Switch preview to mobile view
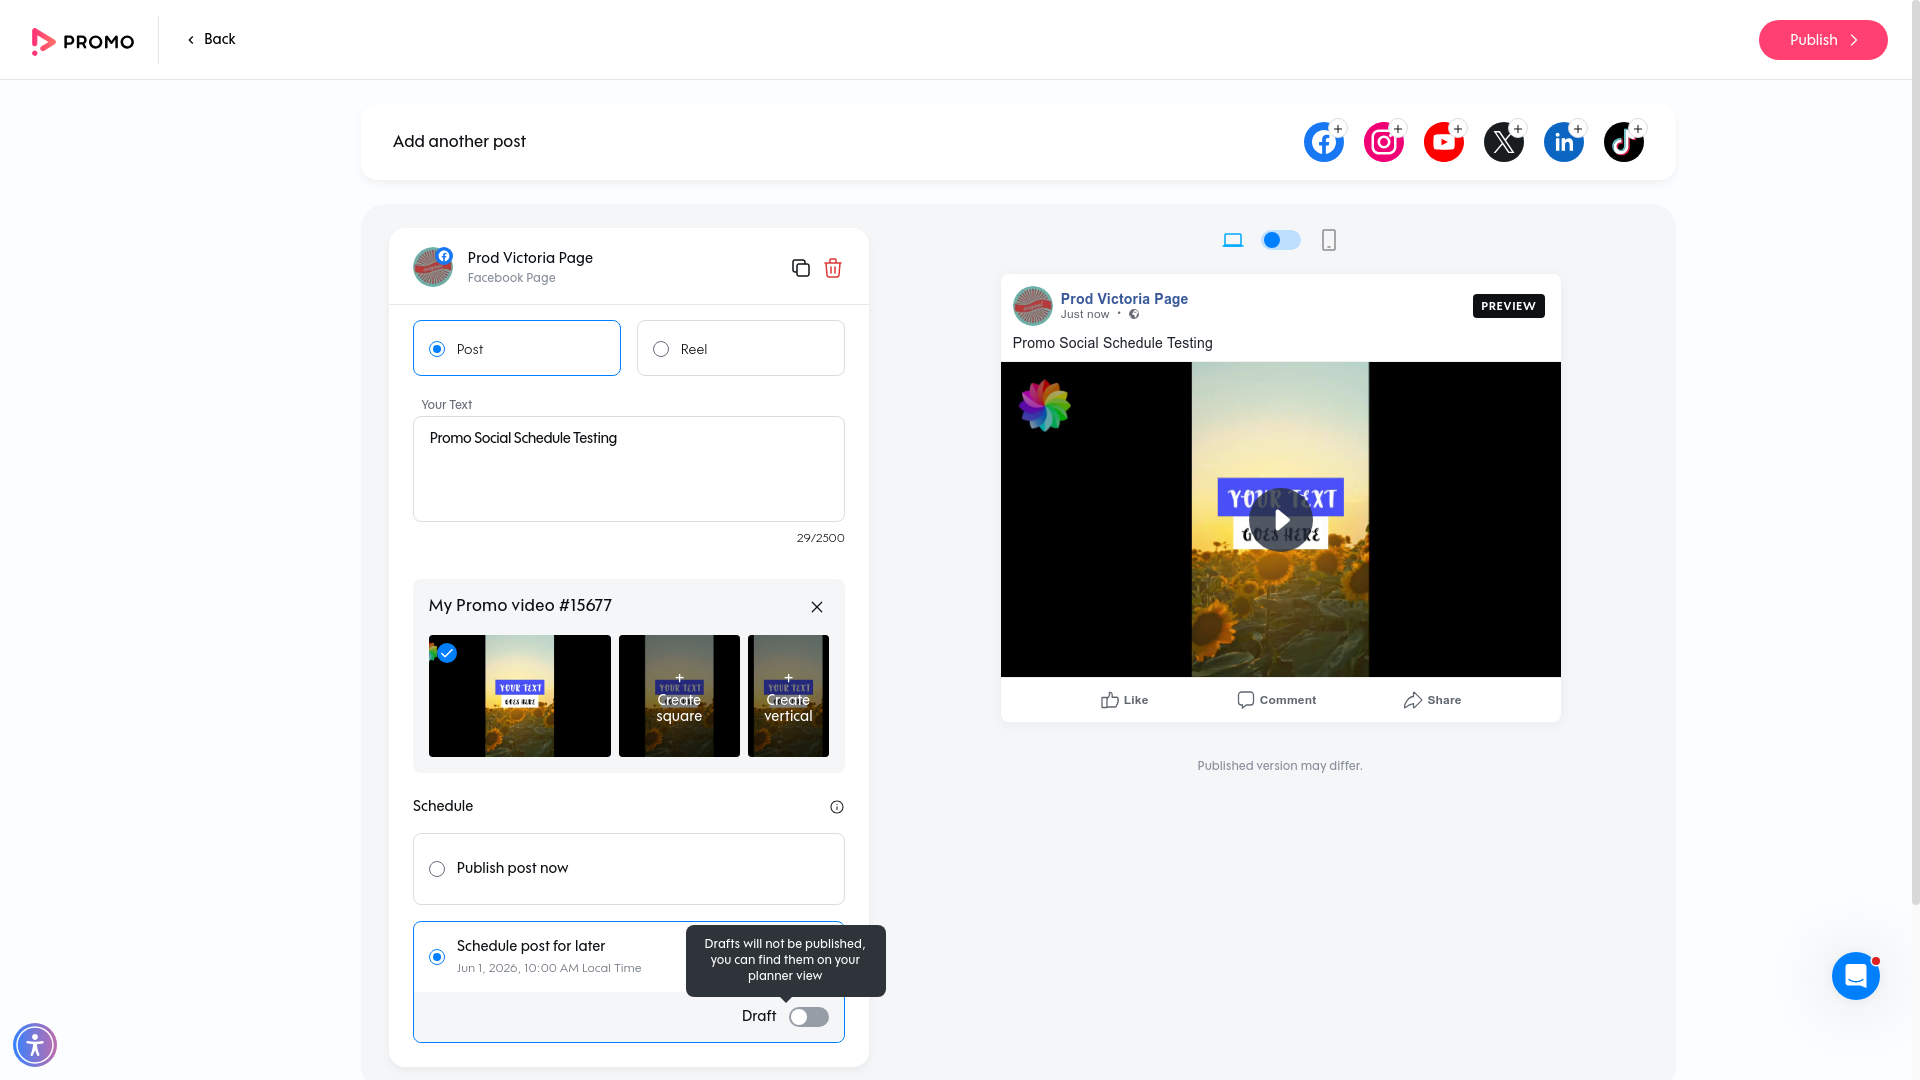 (x=1328, y=240)
